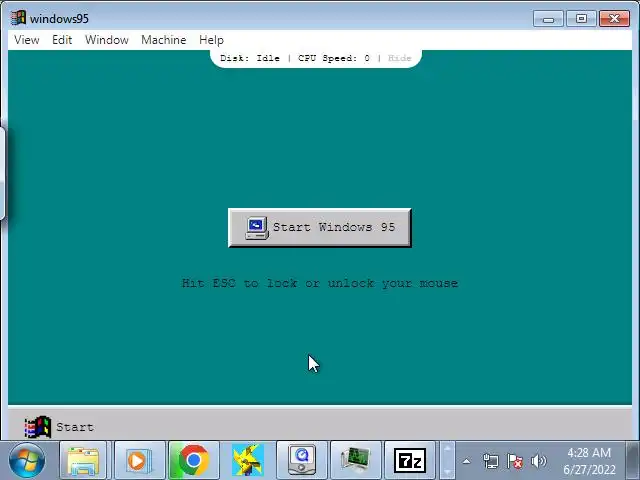Open the Windows 7 Start orb
This screenshot has width=640, height=480.
tap(27, 461)
